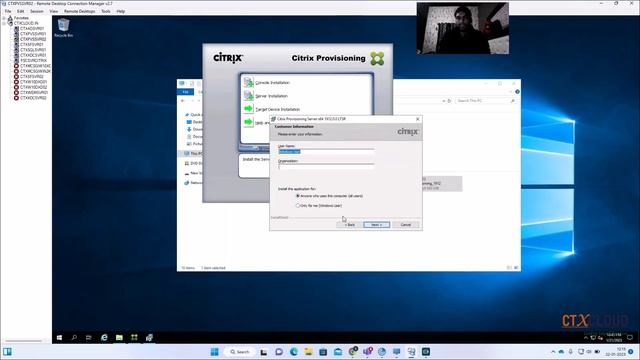640x360 pixels.
Task: Open the Session menu
Action: click(37, 11)
